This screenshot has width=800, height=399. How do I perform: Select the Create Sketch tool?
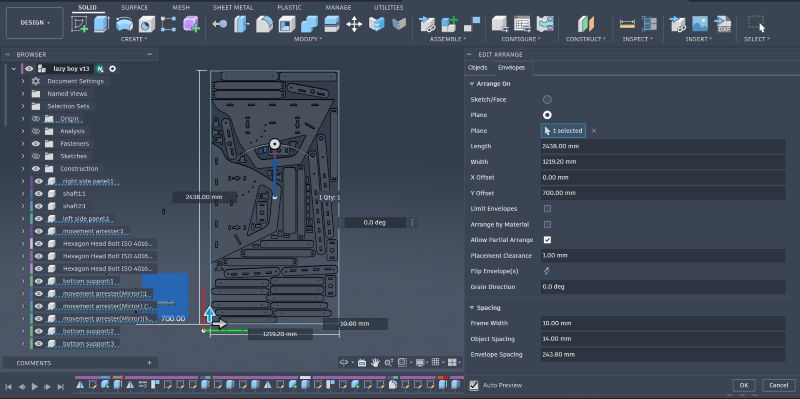pyautogui.click(x=79, y=23)
